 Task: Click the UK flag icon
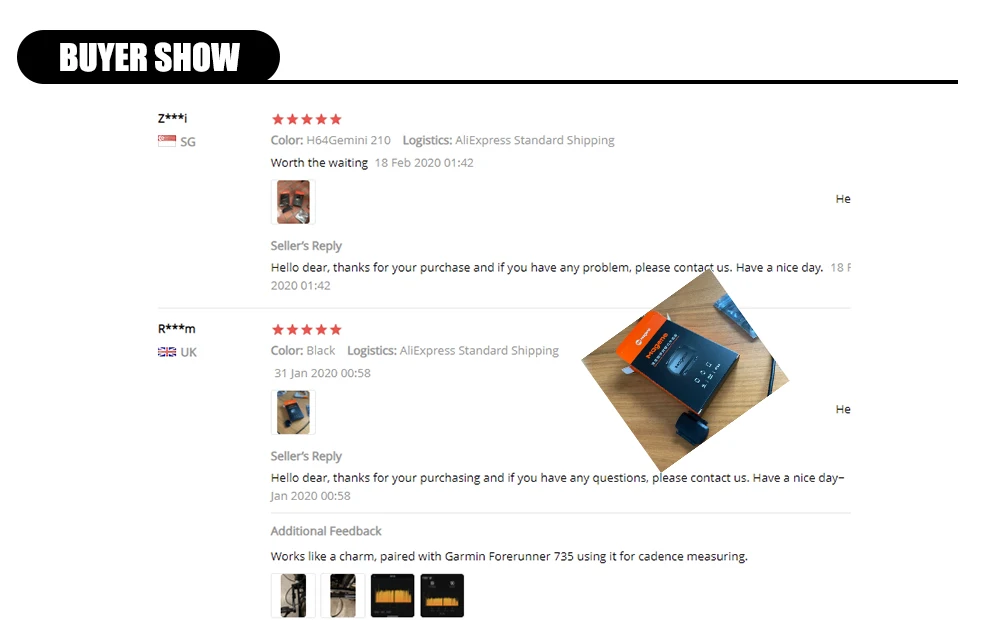tap(167, 351)
